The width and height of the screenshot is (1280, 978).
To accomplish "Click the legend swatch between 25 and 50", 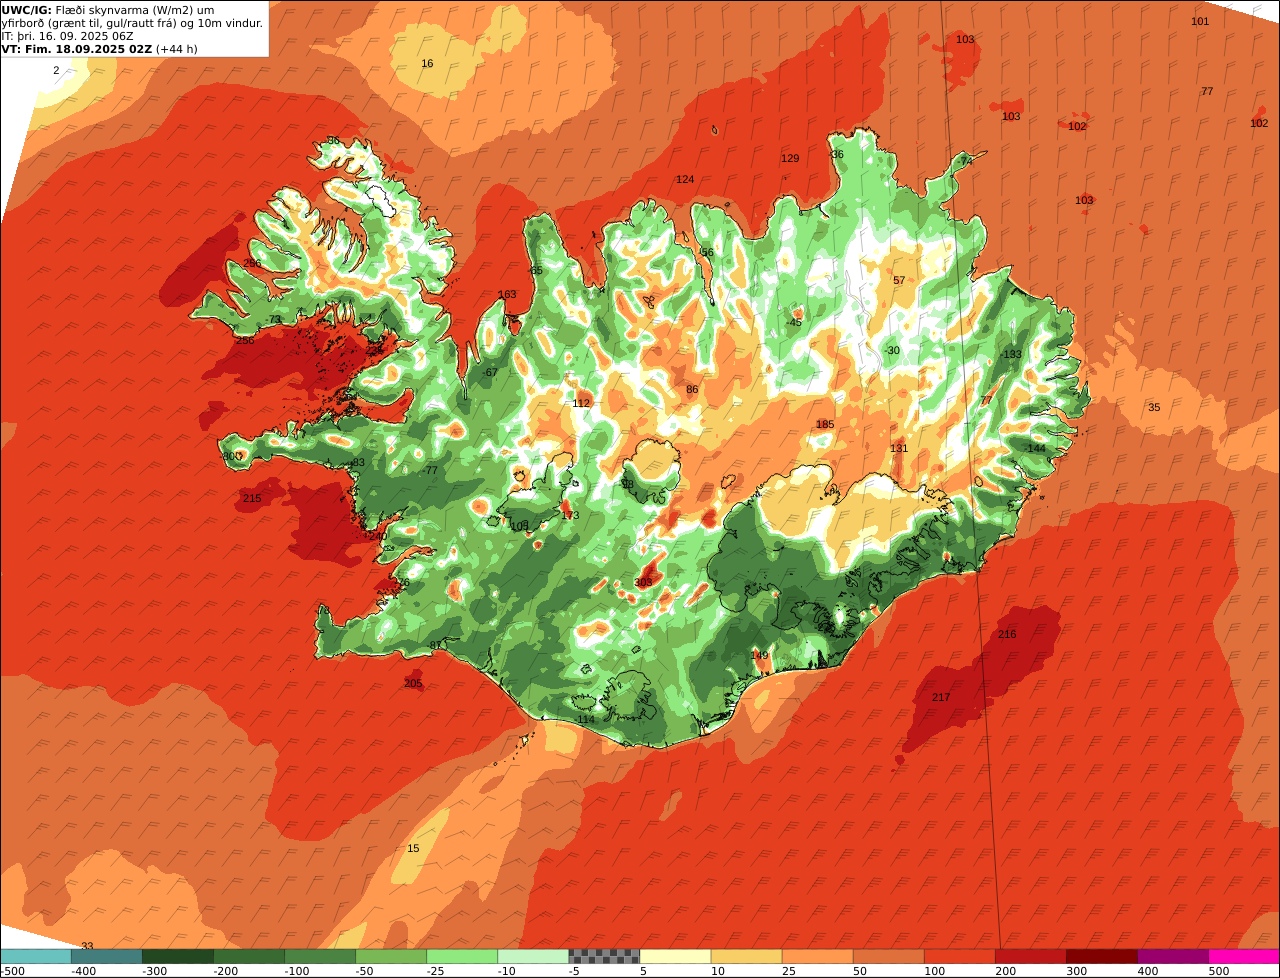I will point(816,957).
